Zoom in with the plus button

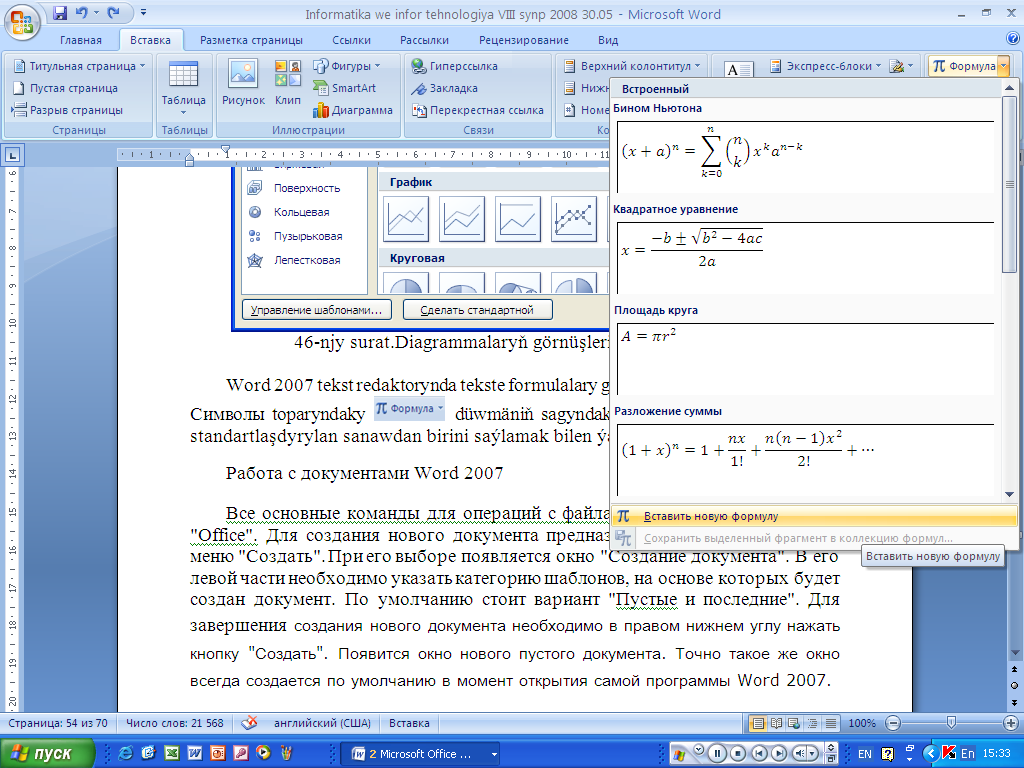pos(1010,723)
